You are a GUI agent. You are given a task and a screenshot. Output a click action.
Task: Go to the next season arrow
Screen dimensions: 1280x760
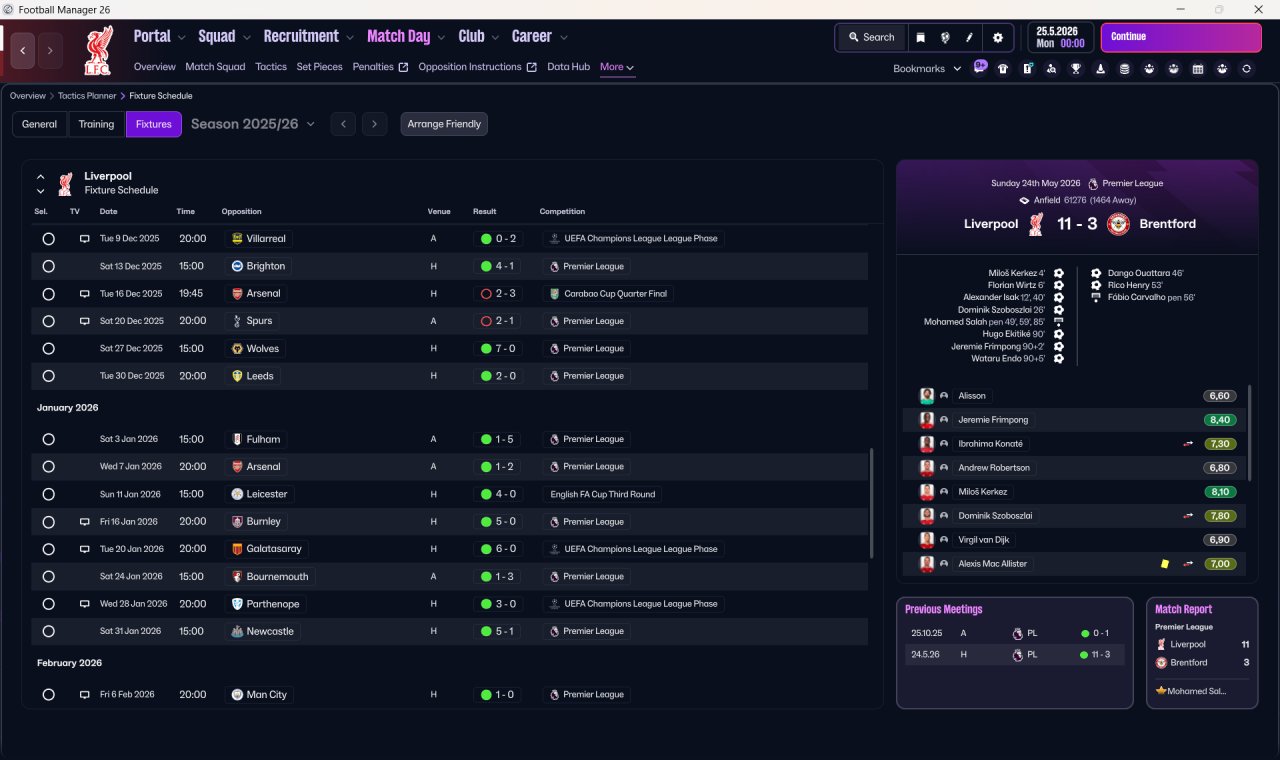[x=374, y=124]
